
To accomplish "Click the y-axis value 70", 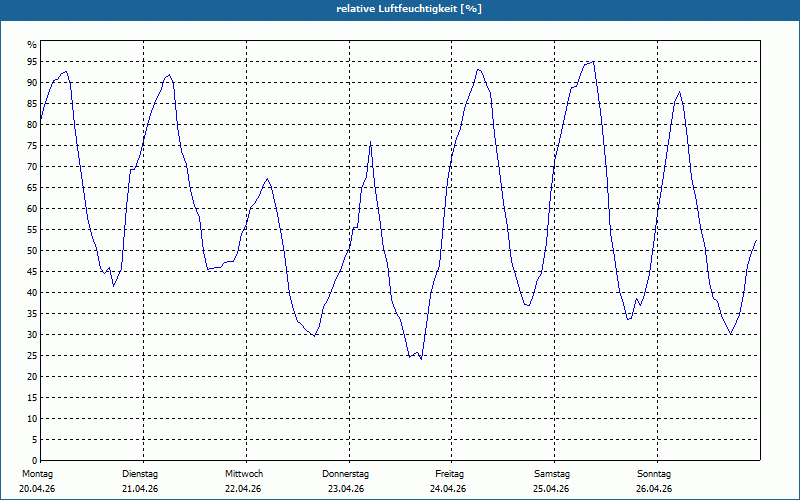I will [32, 167].
